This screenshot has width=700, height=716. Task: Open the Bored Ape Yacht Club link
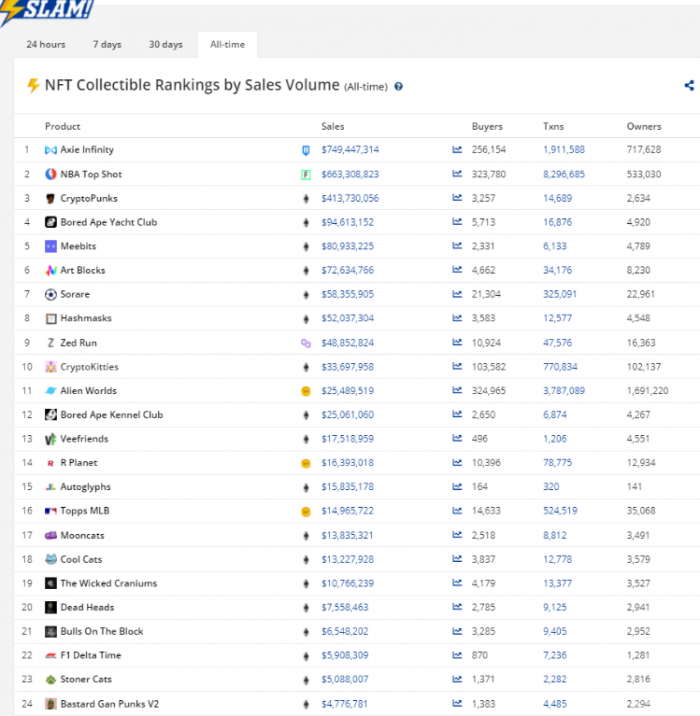click(x=109, y=222)
